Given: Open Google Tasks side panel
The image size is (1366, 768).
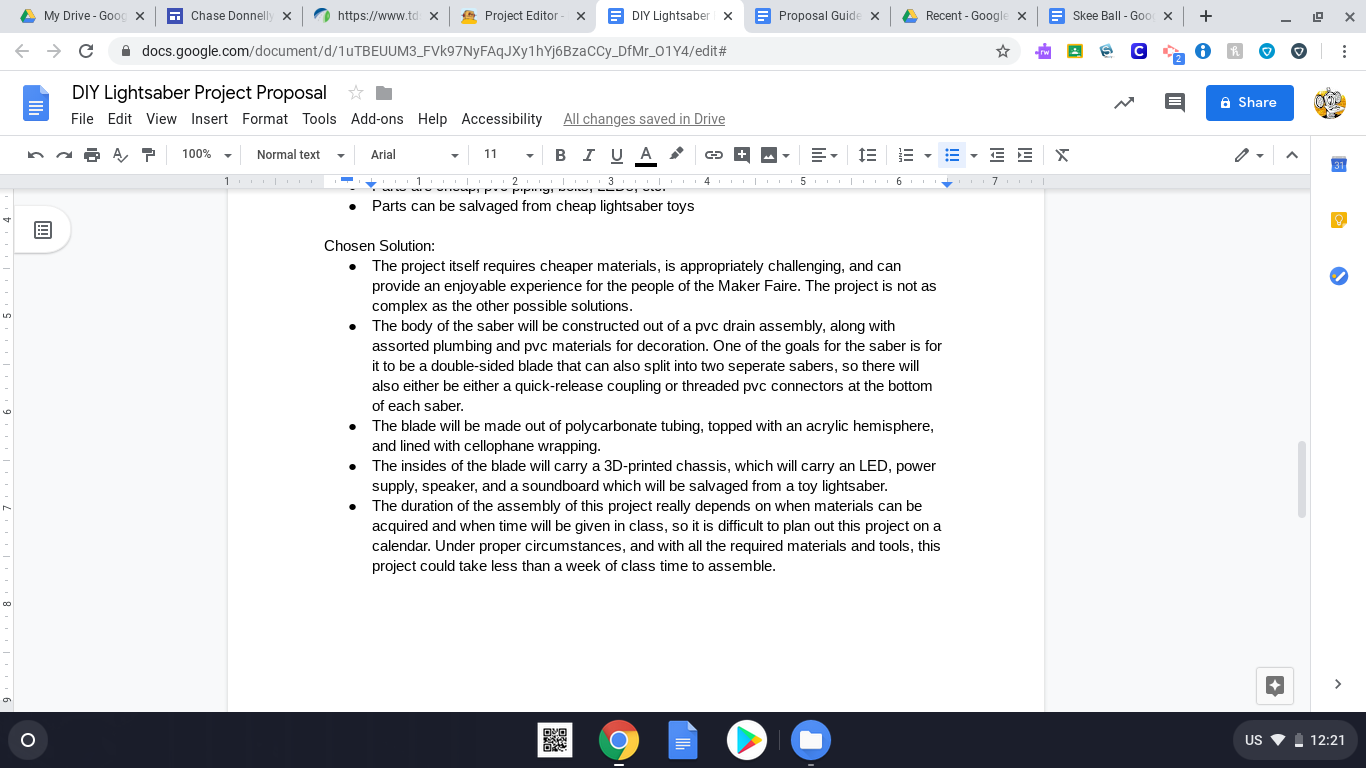Looking at the screenshot, I should click(1339, 276).
